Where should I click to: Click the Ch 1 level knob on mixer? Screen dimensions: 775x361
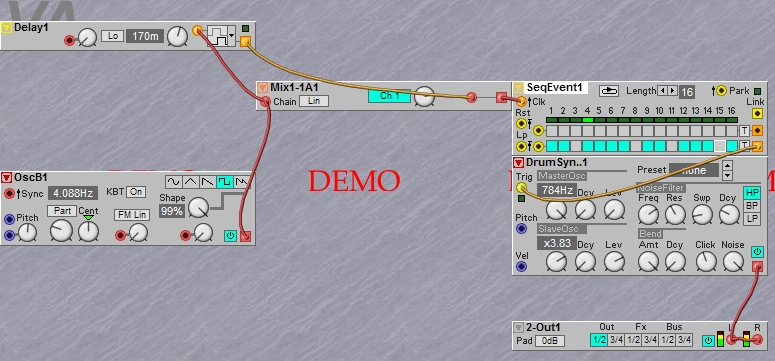pos(424,96)
